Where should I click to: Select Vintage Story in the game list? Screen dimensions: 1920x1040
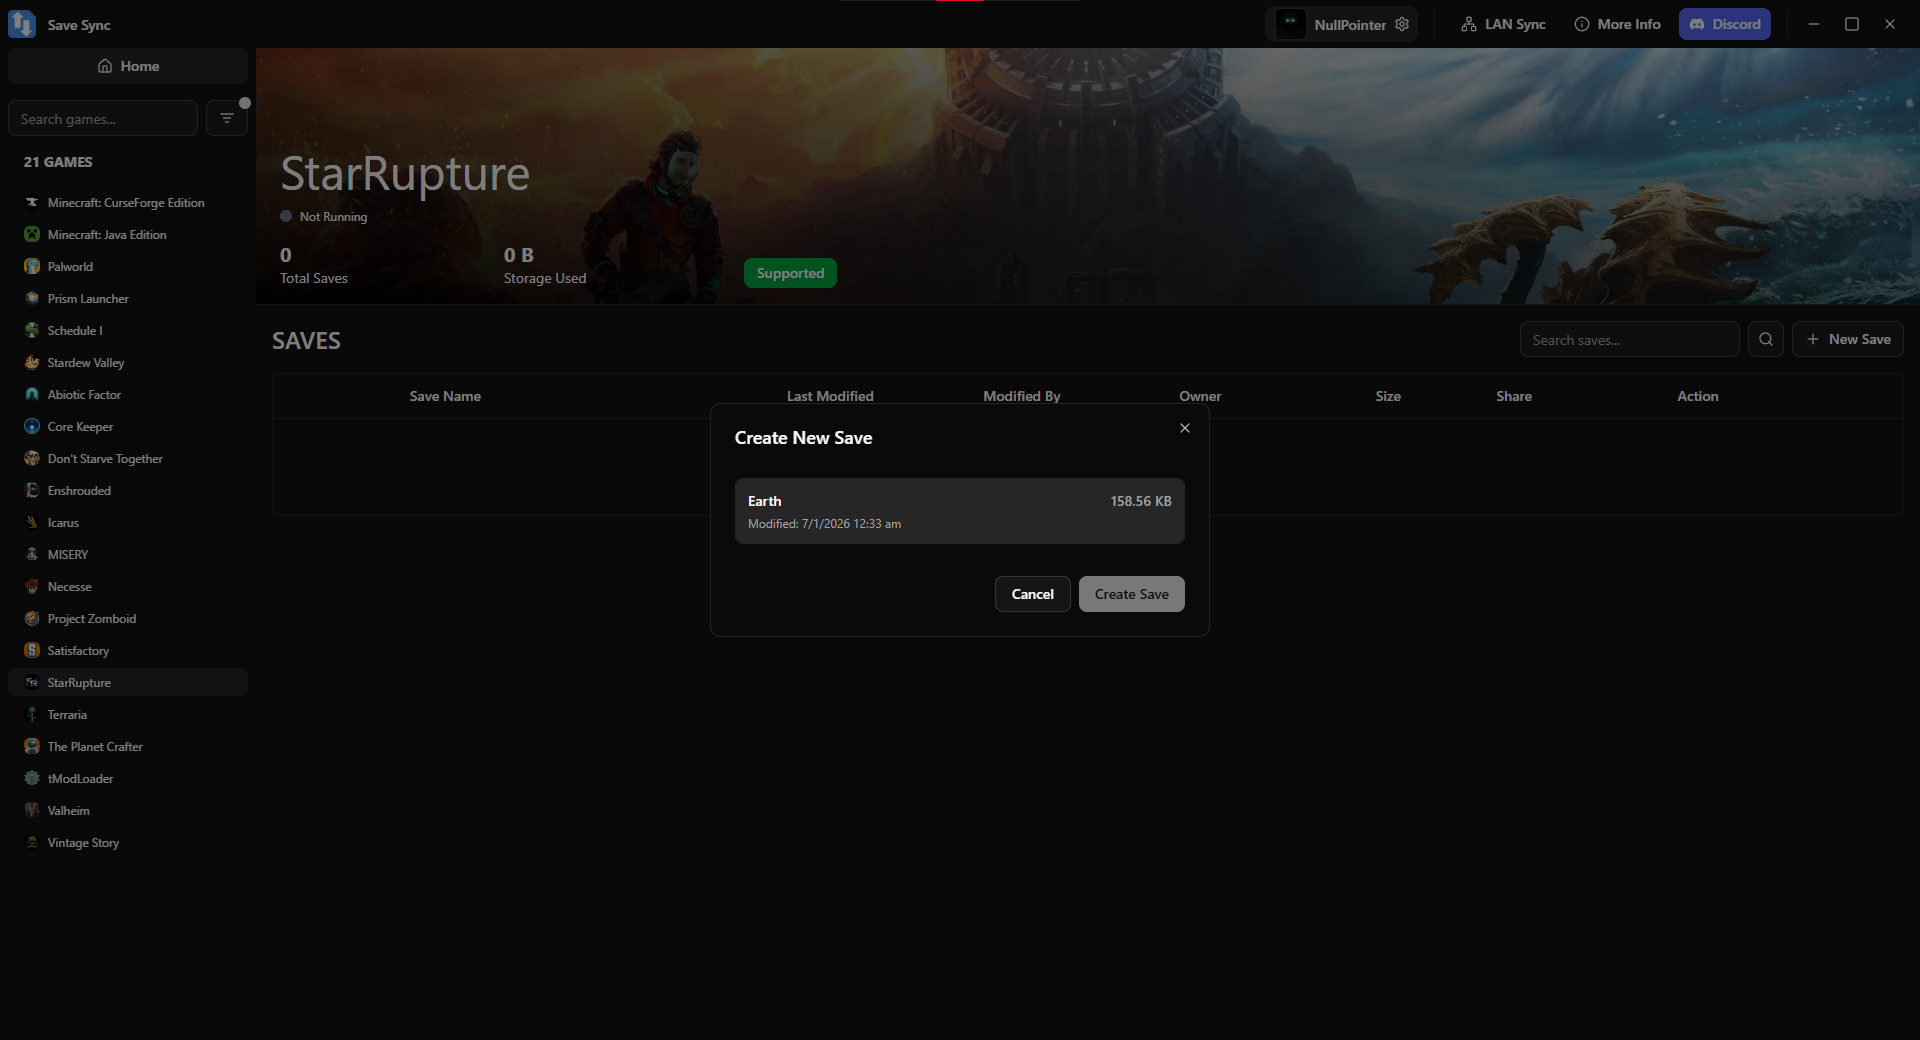[128, 842]
